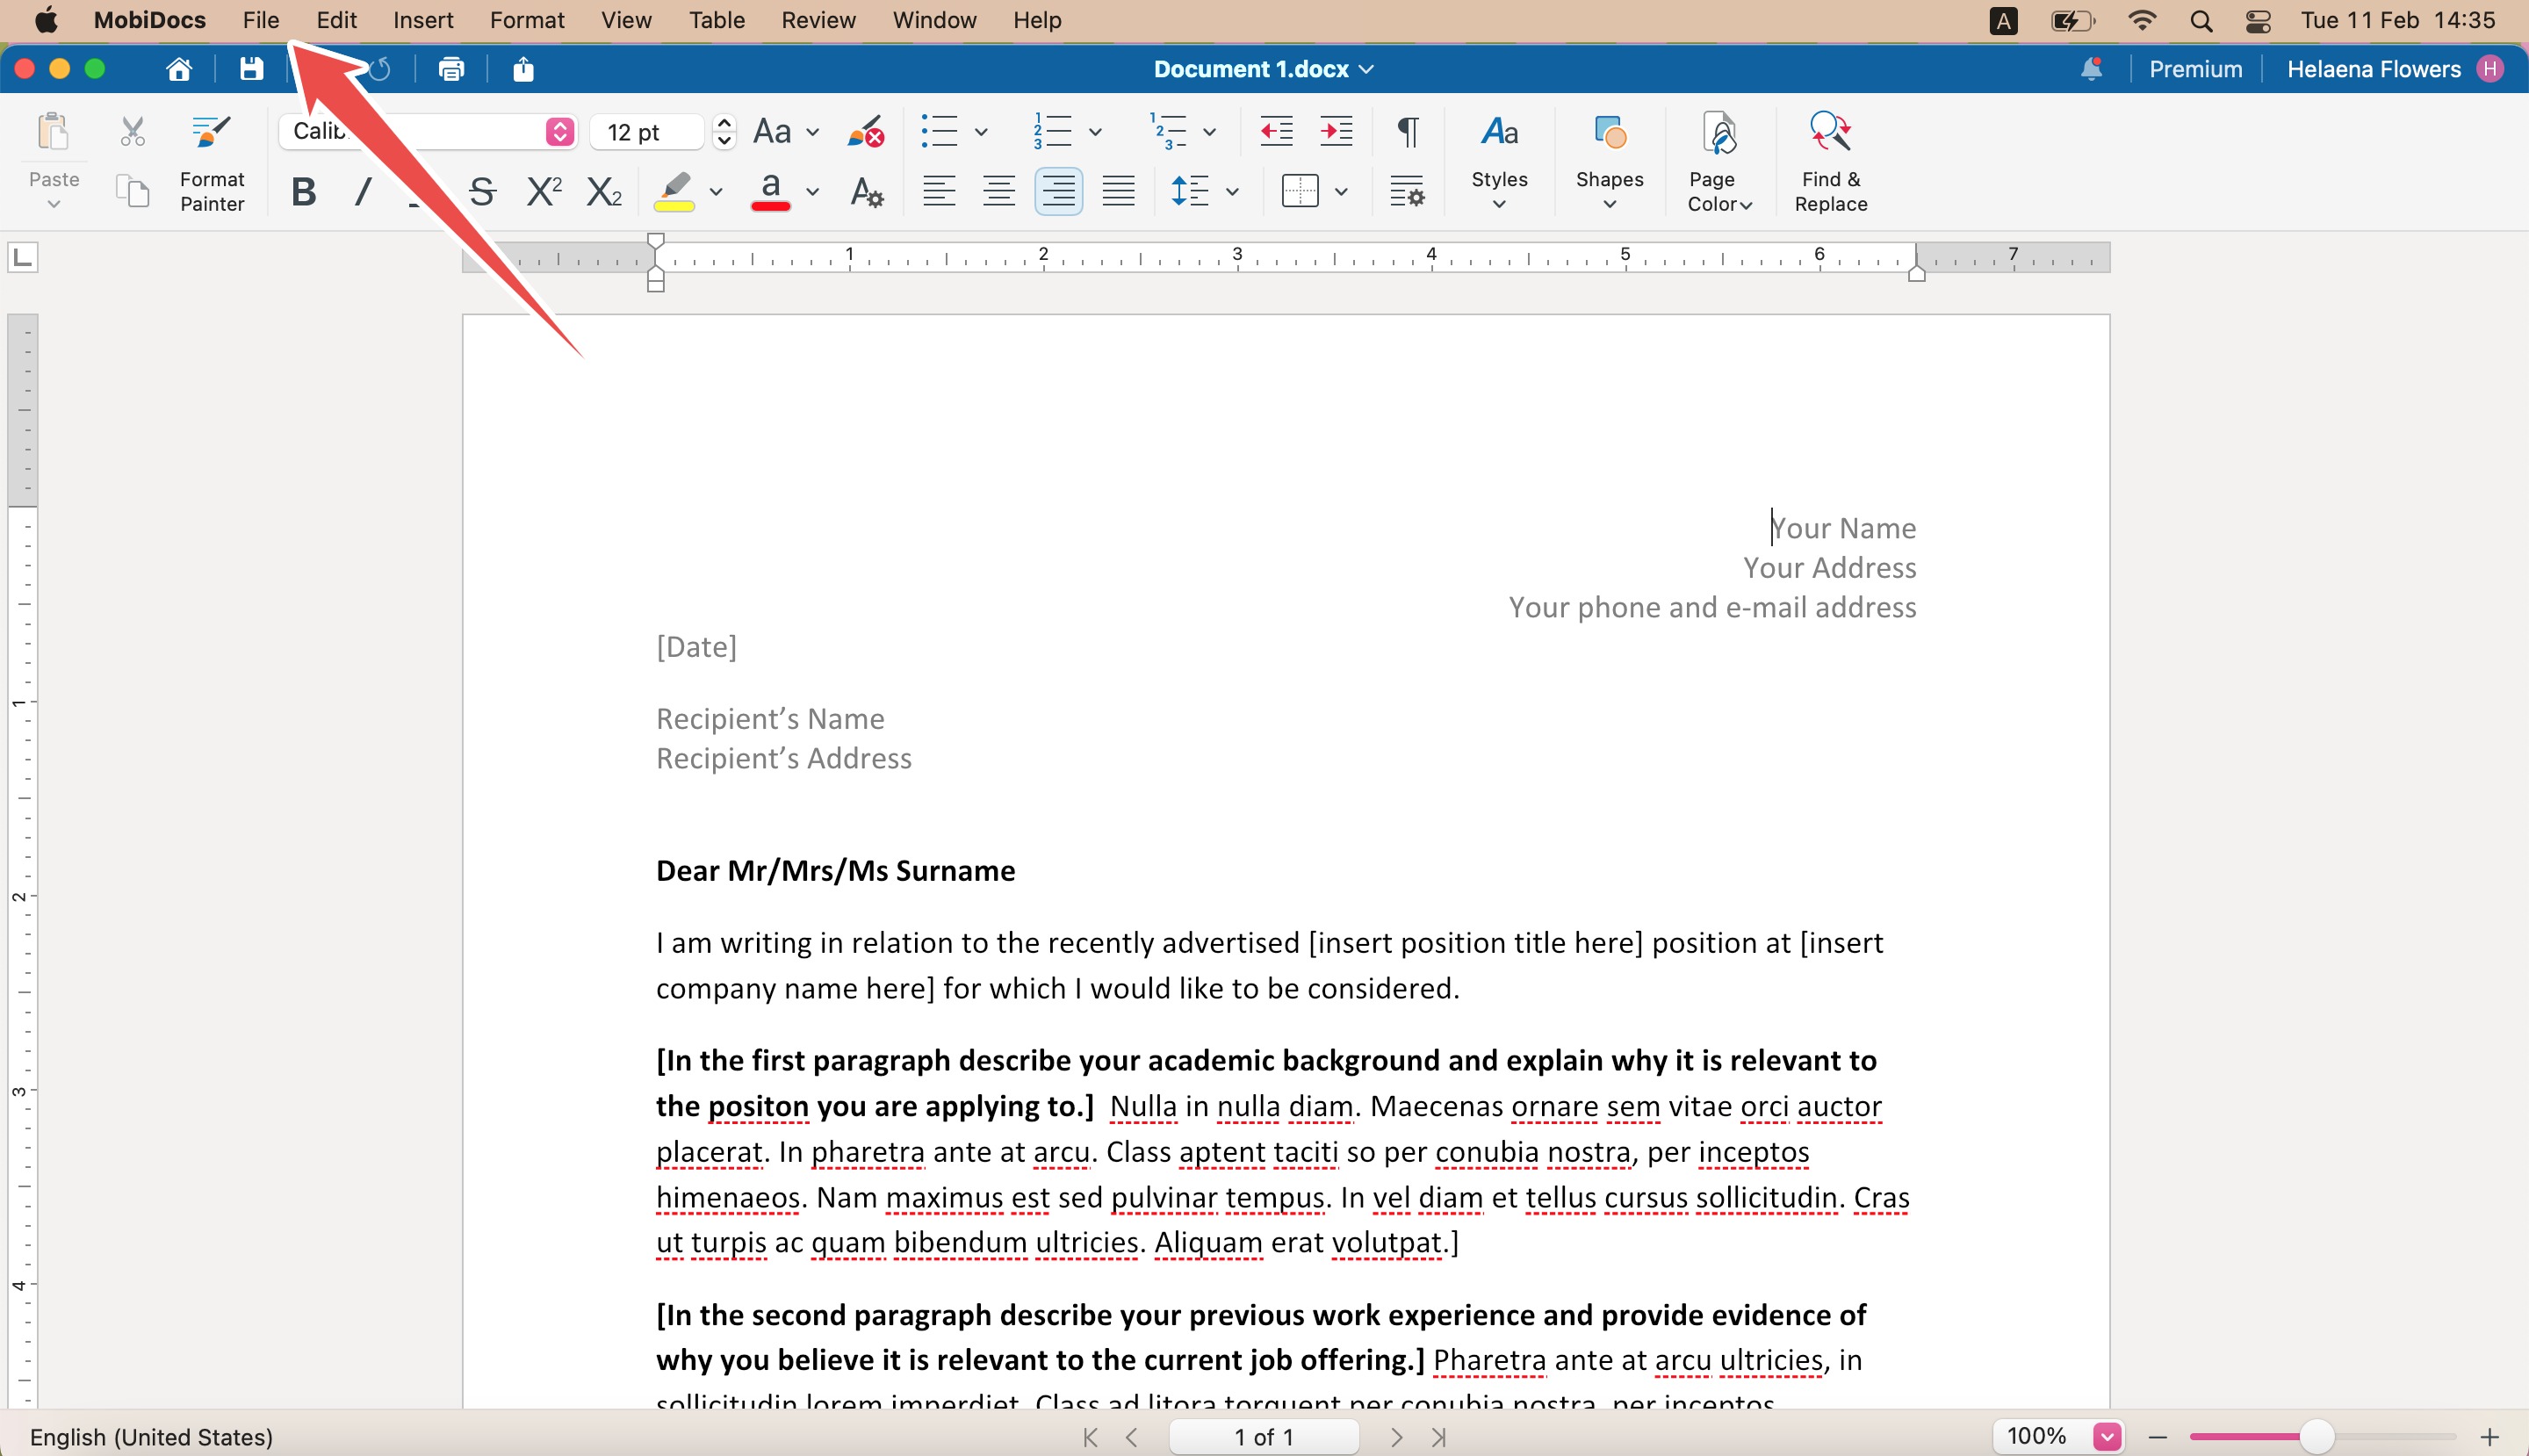Save the document with the floppy icon

point(251,69)
